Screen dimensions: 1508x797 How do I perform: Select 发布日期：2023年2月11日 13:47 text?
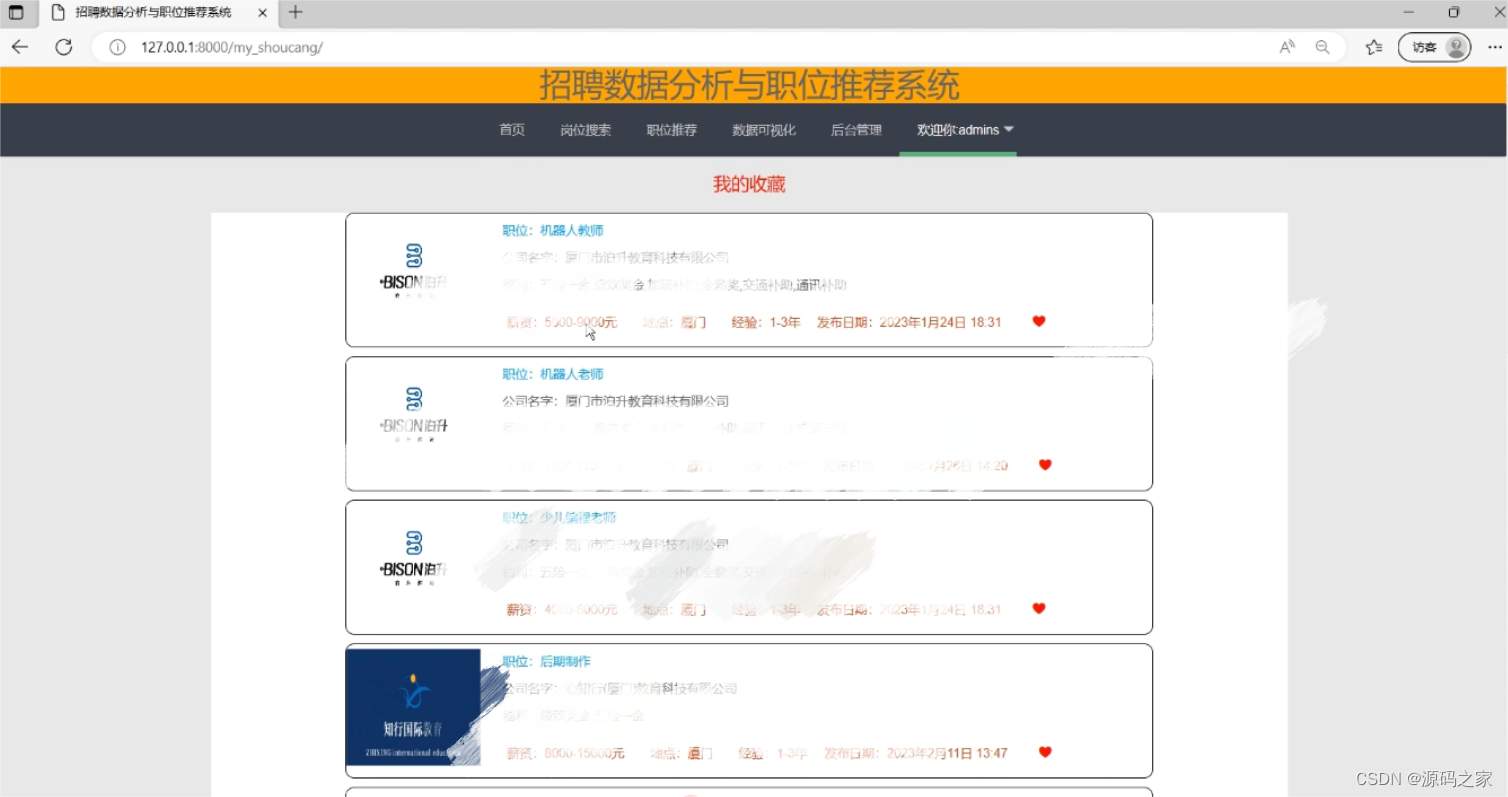(916, 753)
